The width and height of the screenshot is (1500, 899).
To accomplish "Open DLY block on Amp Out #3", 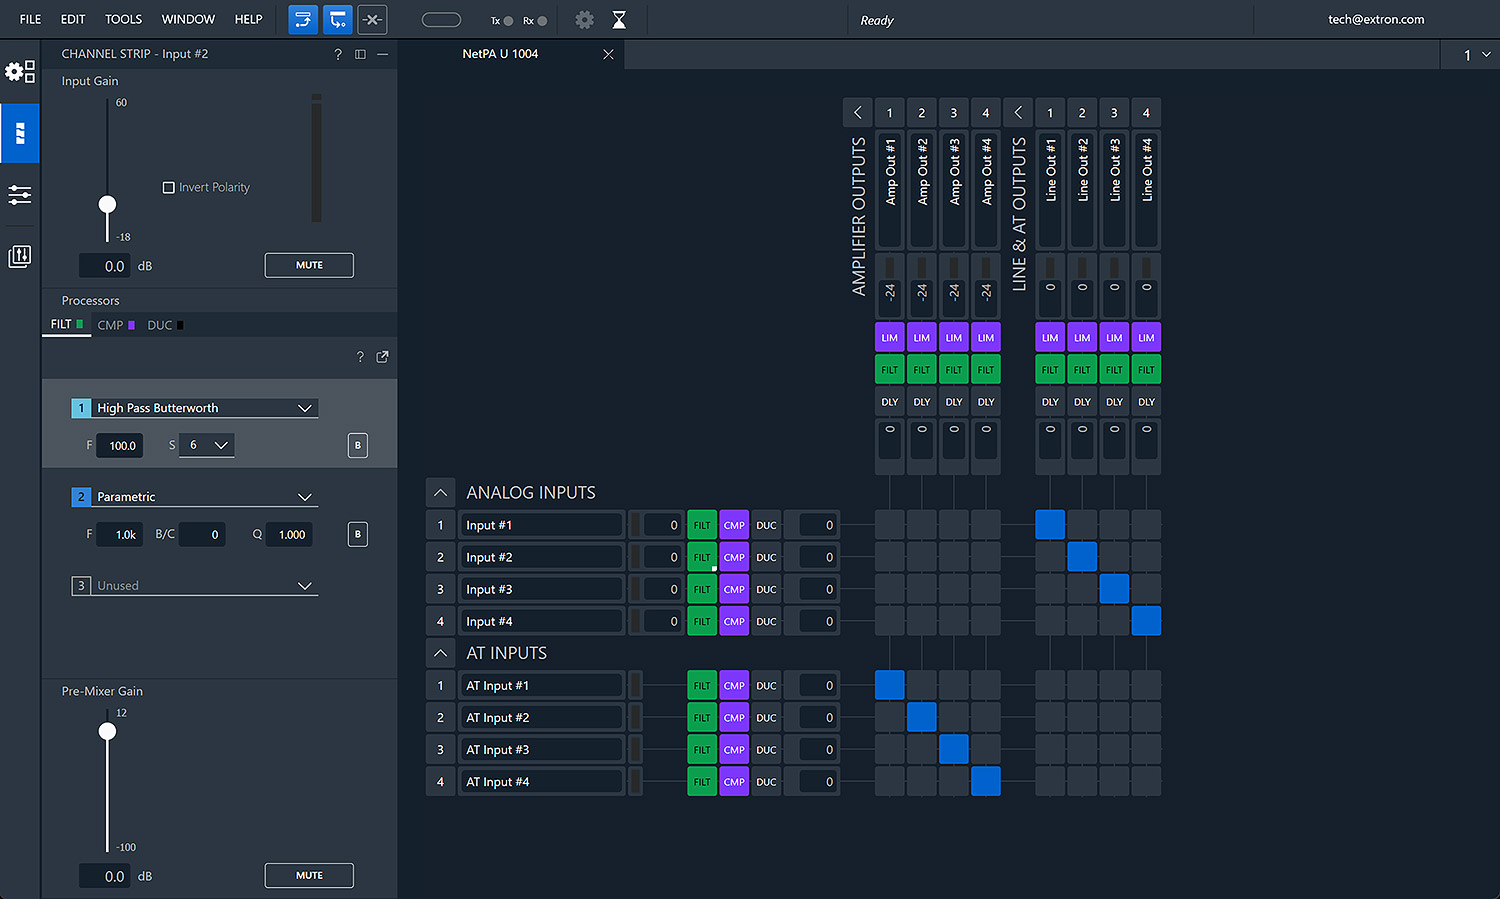I will coord(954,401).
